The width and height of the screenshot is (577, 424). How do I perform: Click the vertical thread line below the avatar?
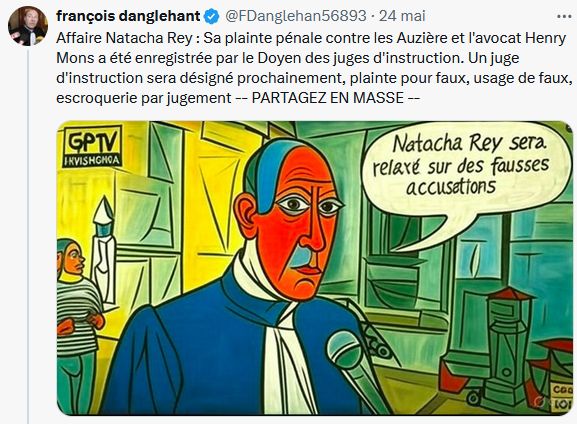[28, 236]
